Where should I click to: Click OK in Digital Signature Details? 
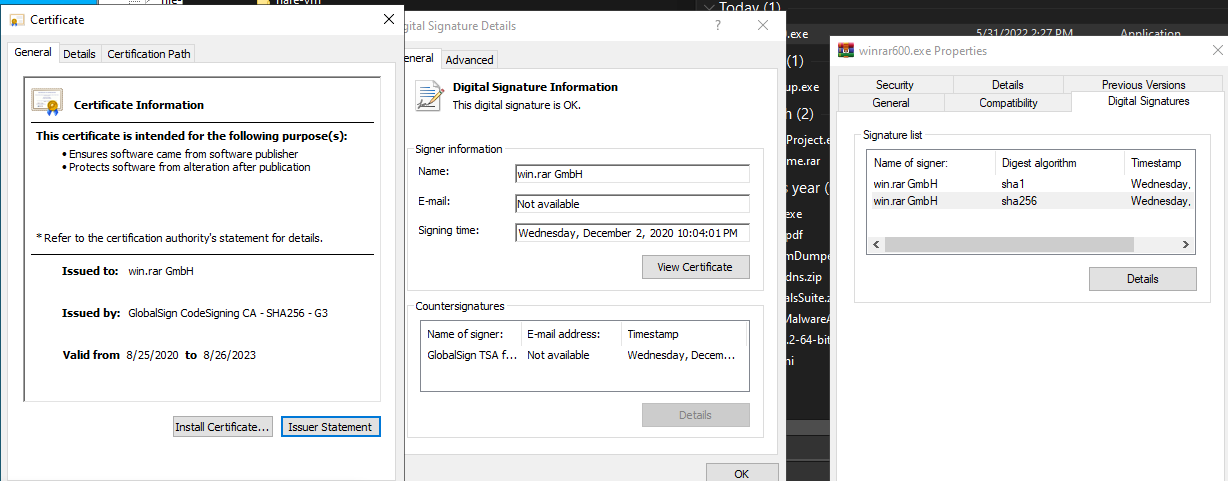741,472
